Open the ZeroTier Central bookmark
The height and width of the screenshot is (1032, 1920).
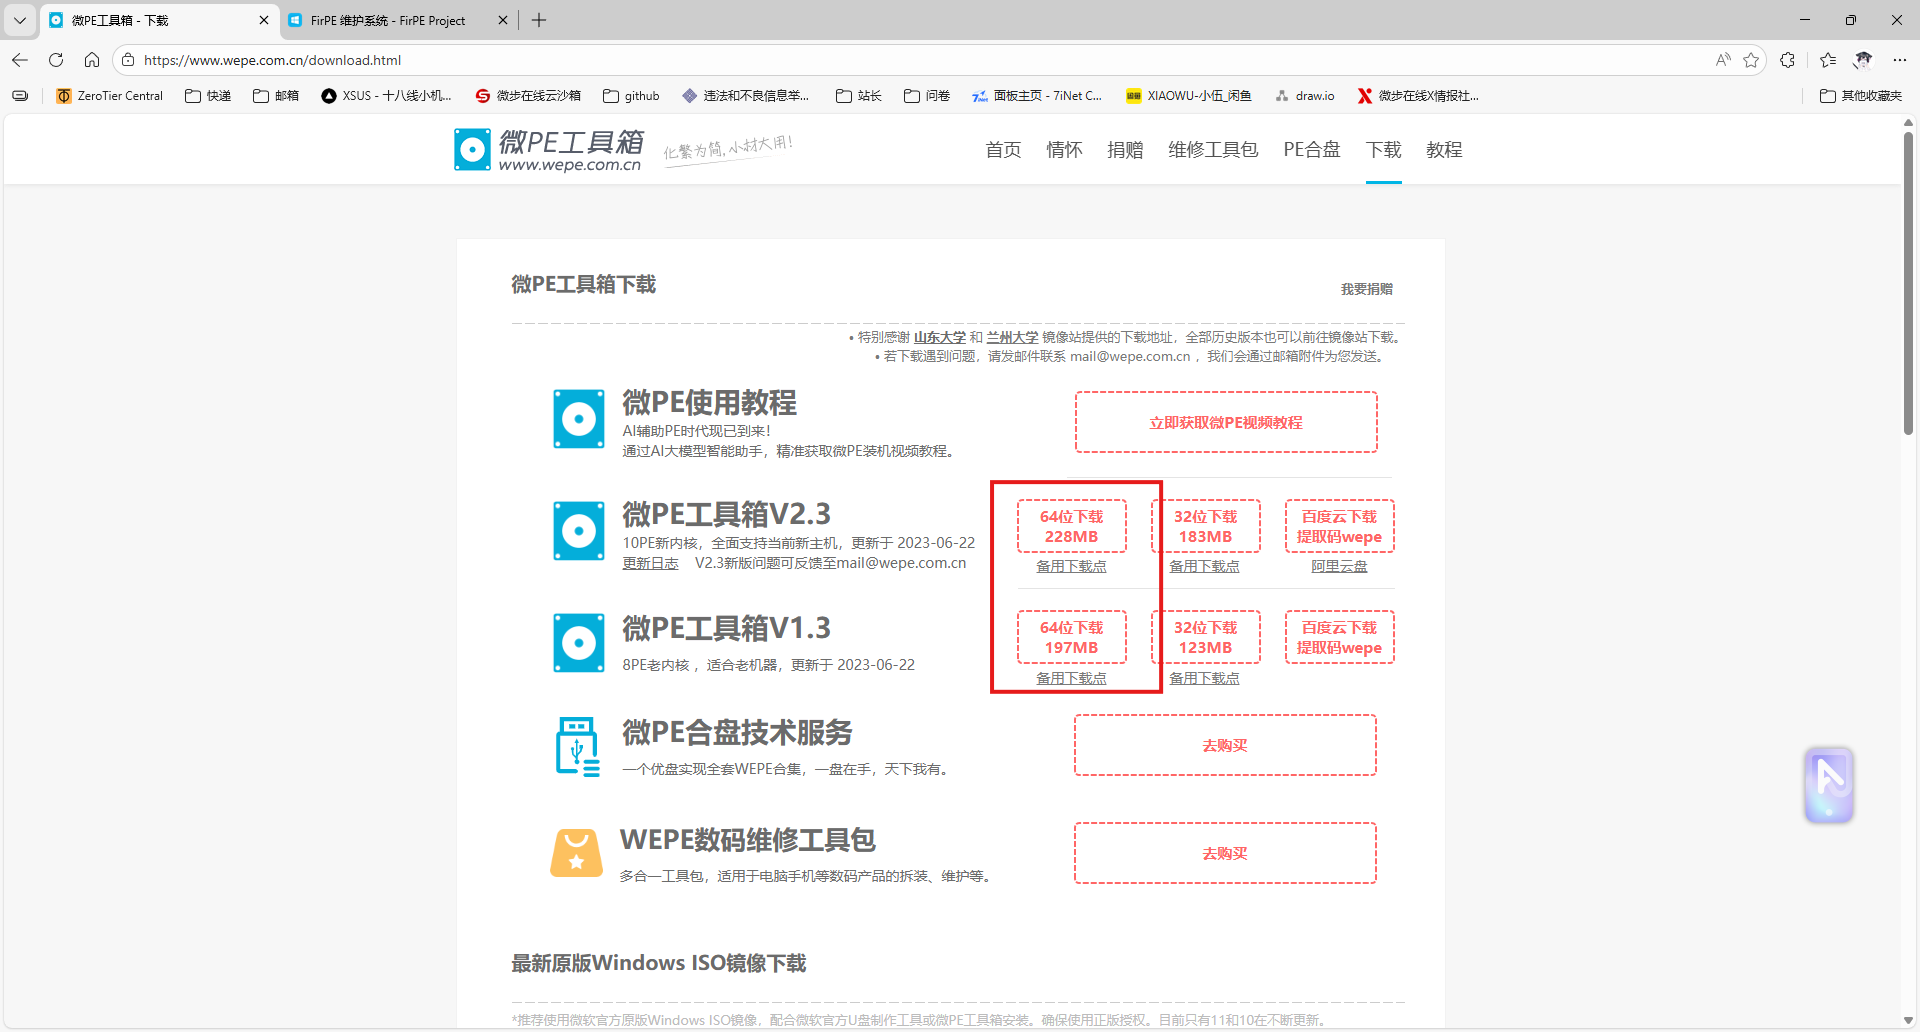109,95
